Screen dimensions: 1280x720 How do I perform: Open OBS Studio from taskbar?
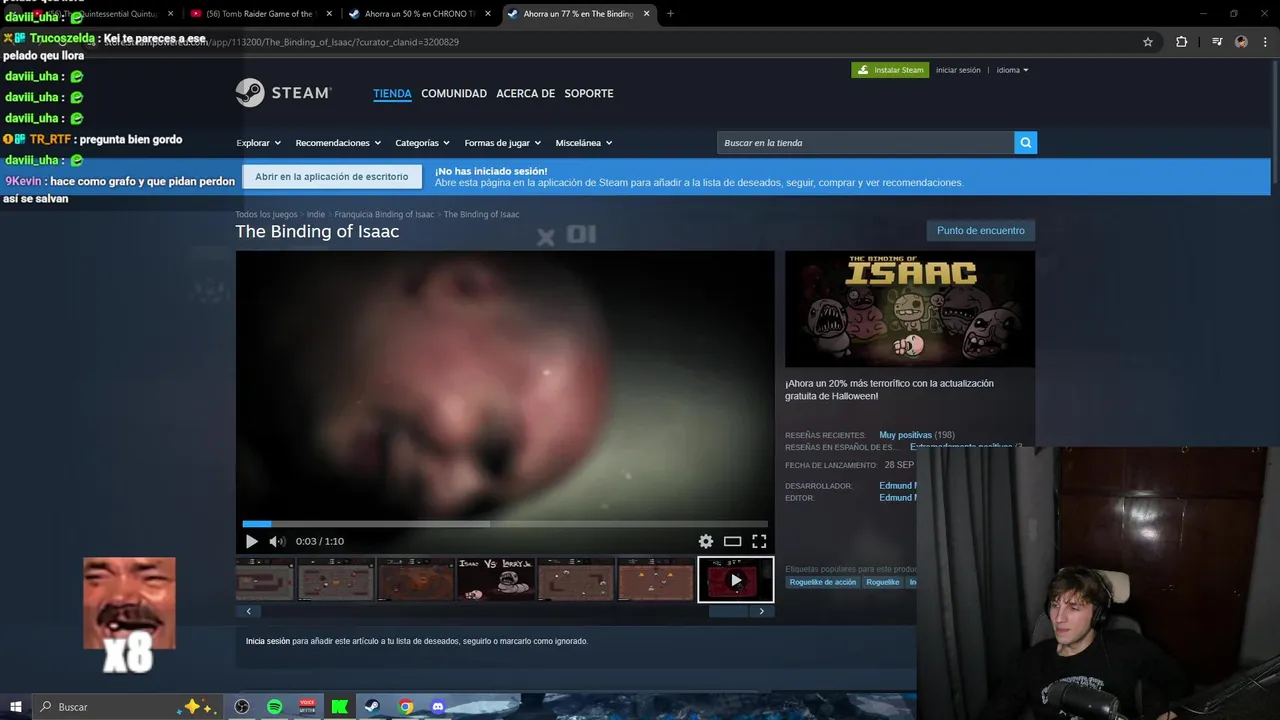click(242, 707)
